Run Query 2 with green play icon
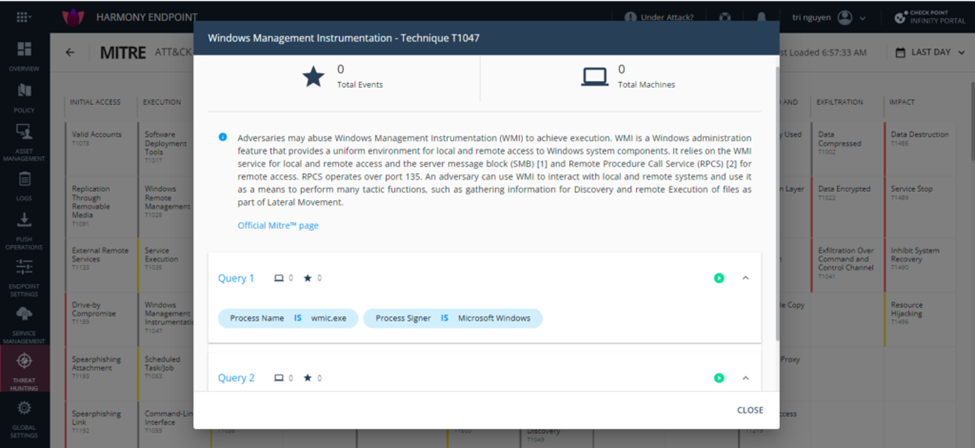The width and height of the screenshot is (975, 448). click(719, 378)
